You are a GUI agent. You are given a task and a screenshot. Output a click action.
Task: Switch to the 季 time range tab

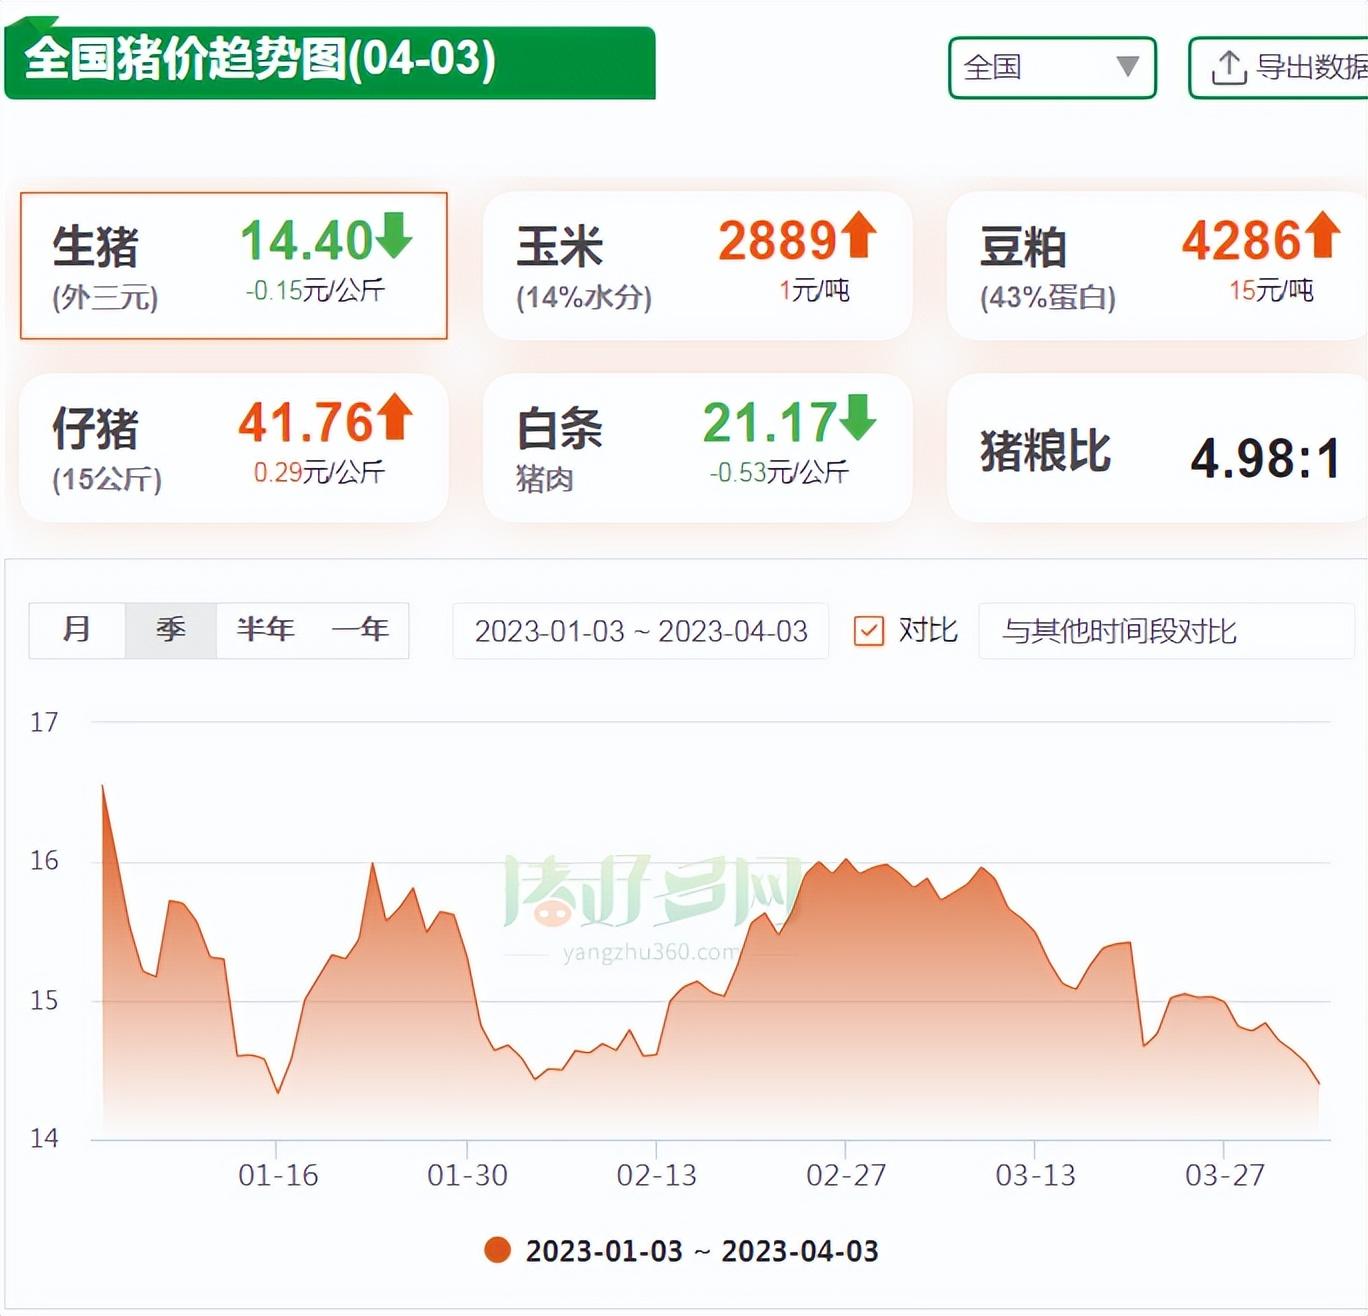170,630
